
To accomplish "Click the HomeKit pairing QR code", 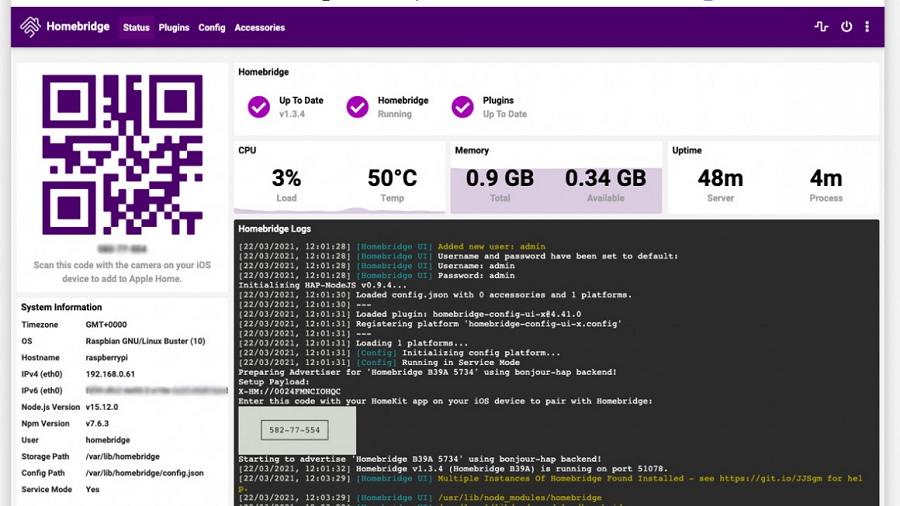I will tap(122, 152).
